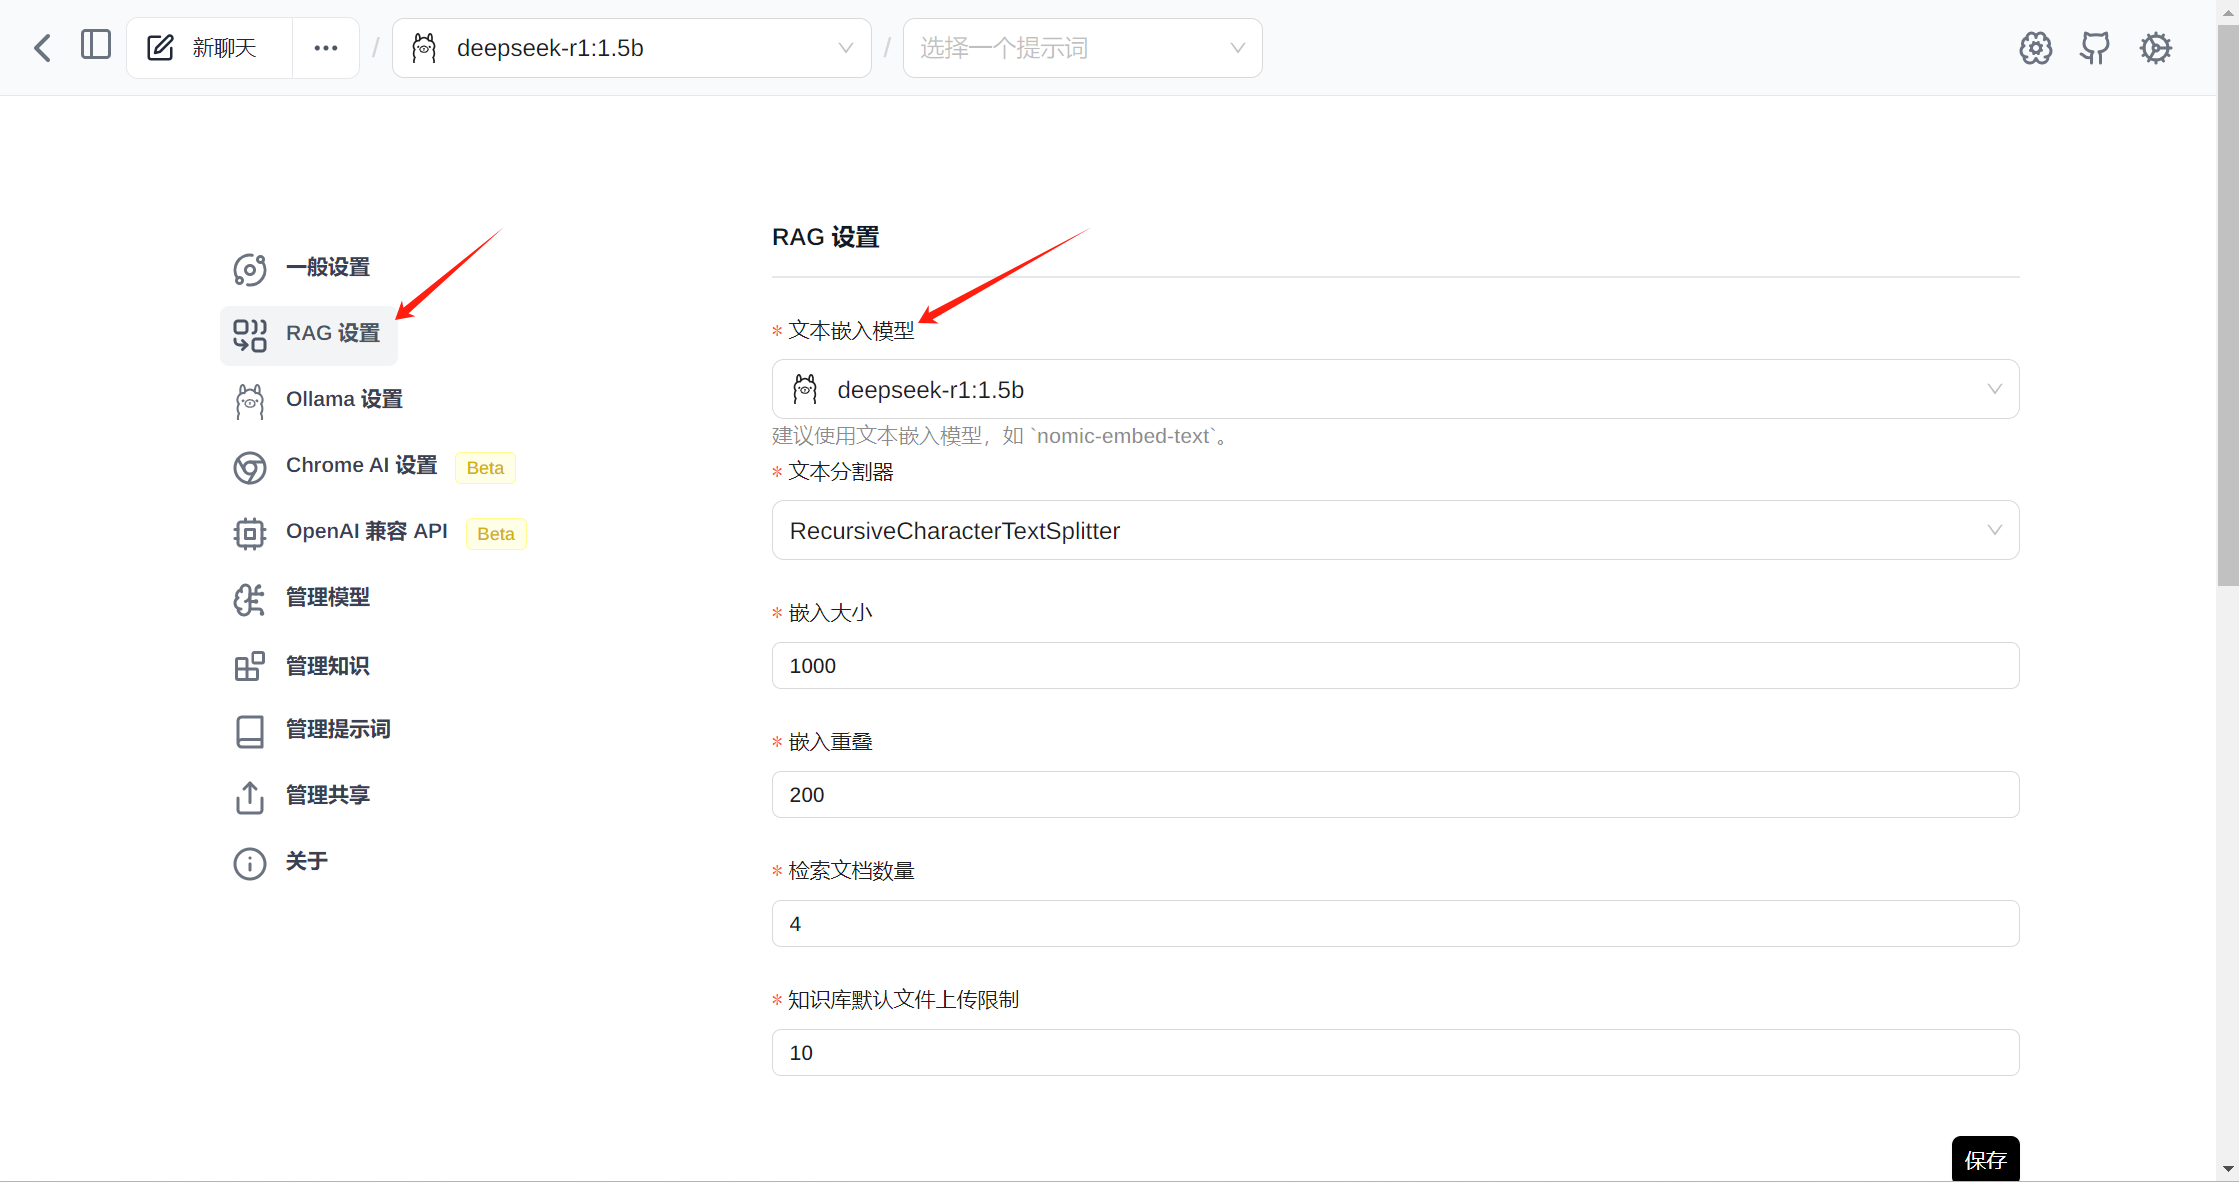
Task: Click the 保存 save button
Action: tap(1985, 1160)
